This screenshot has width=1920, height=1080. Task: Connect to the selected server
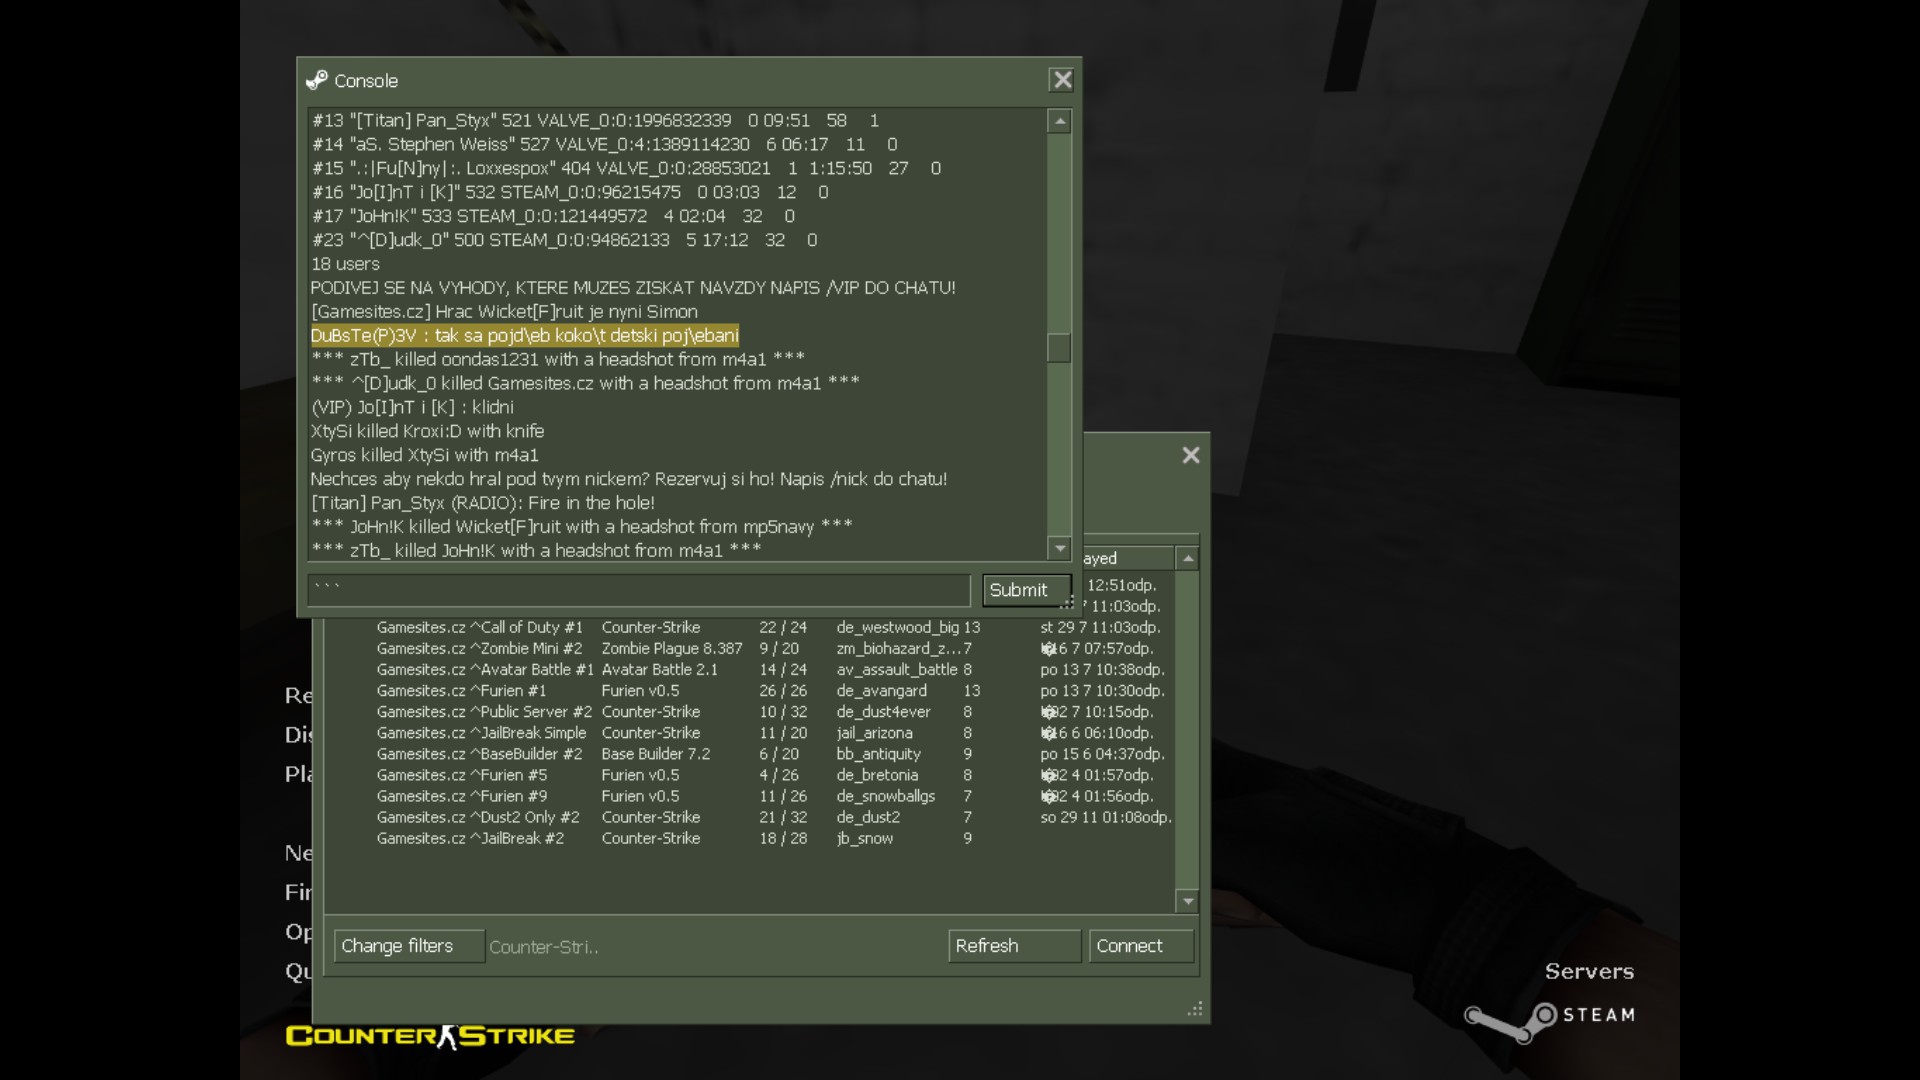point(1140,946)
